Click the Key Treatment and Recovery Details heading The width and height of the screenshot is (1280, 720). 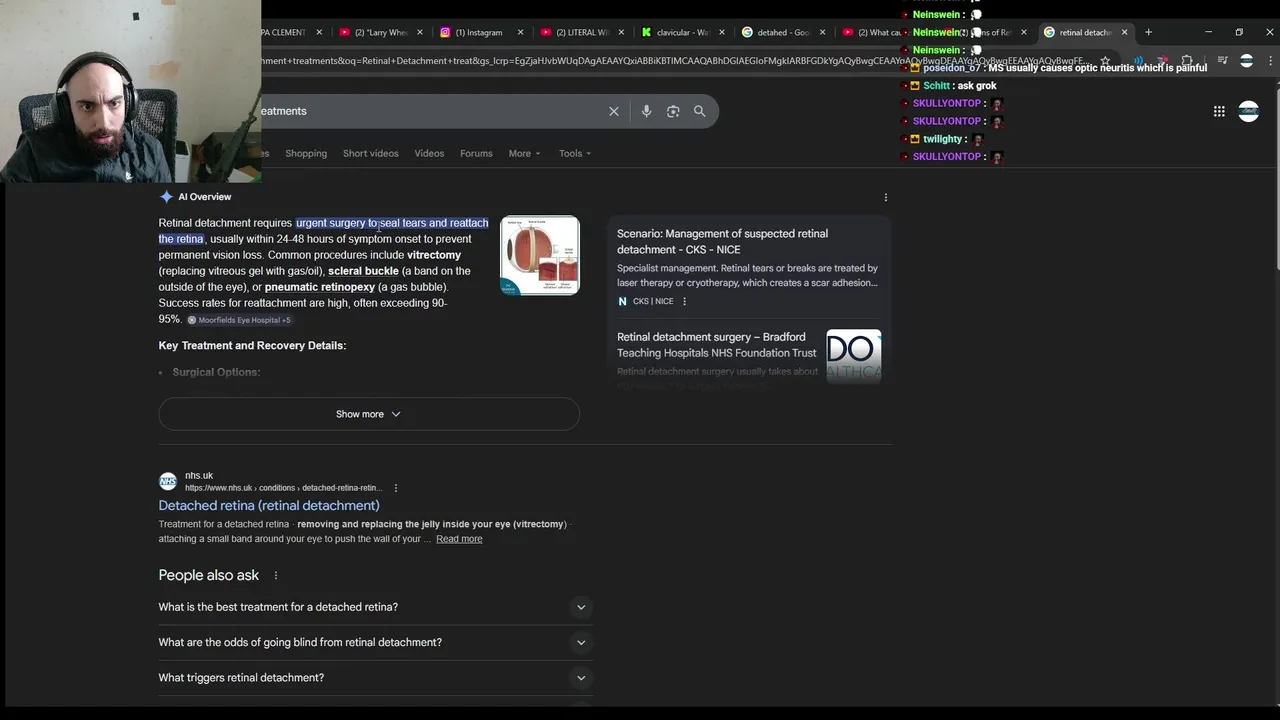click(252, 346)
